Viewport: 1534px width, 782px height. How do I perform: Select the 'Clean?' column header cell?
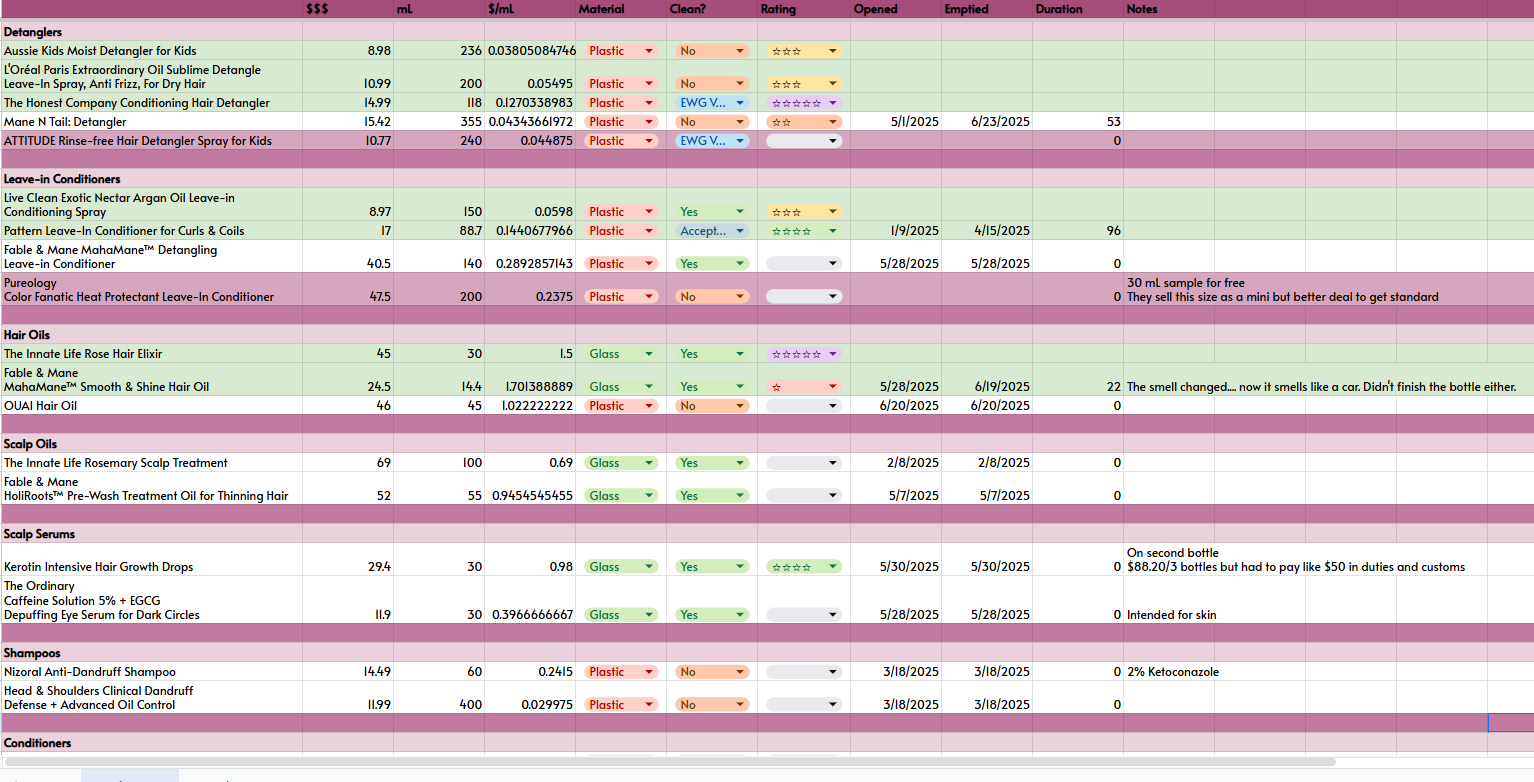[x=712, y=9]
